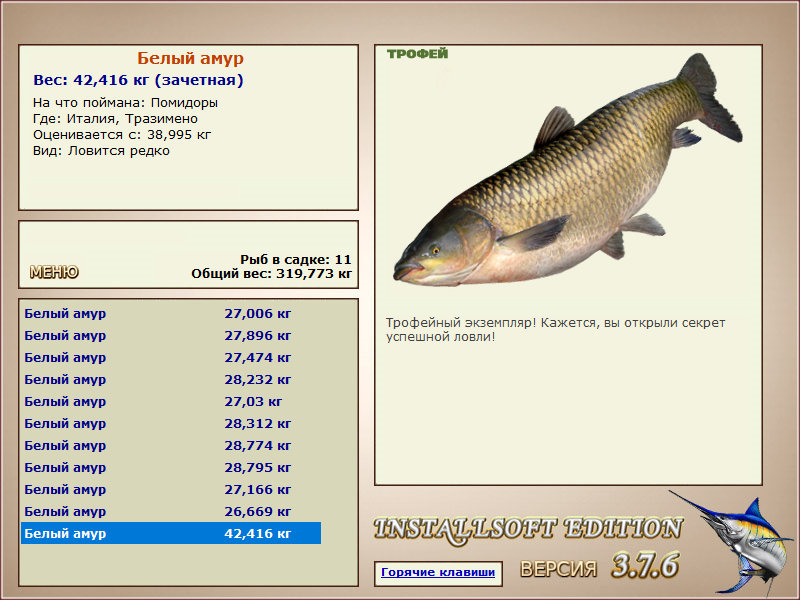Open the Горячие клавиши link
The width and height of the screenshot is (800, 600).
point(438,572)
